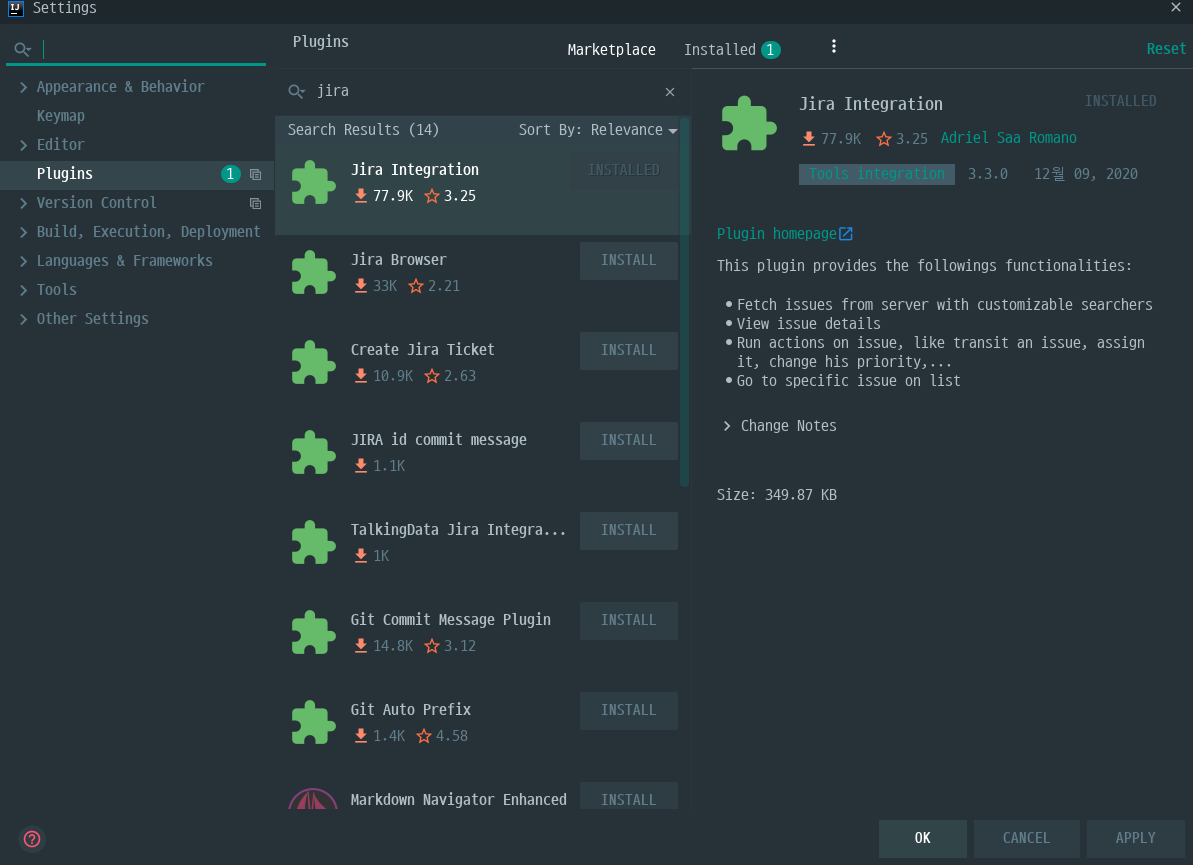Install TalkingData Jira Integra plugin
This screenshot has width=1193, height=865.
pyautogui.click(x=628, y=529)
